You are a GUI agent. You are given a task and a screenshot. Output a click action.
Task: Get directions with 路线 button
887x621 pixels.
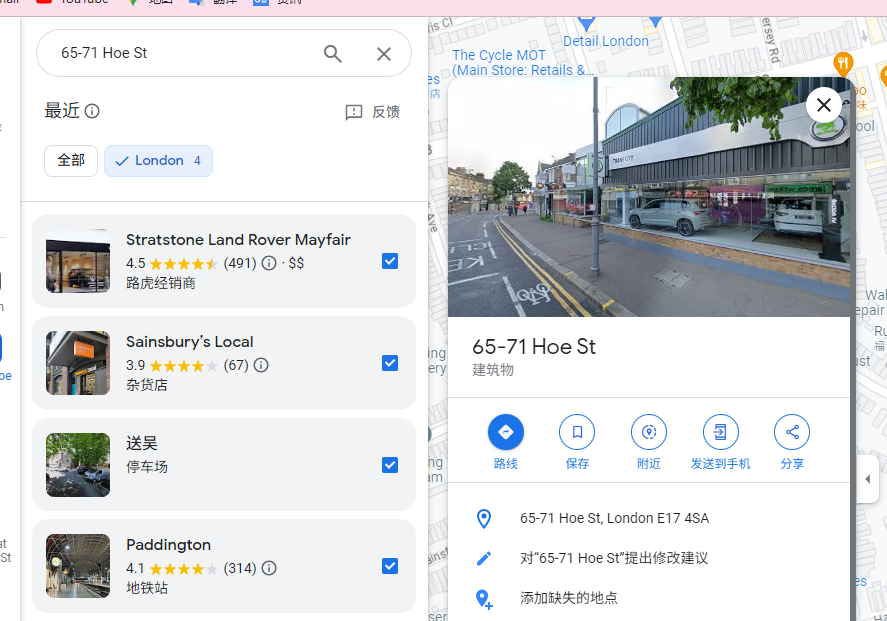[506, 432]
